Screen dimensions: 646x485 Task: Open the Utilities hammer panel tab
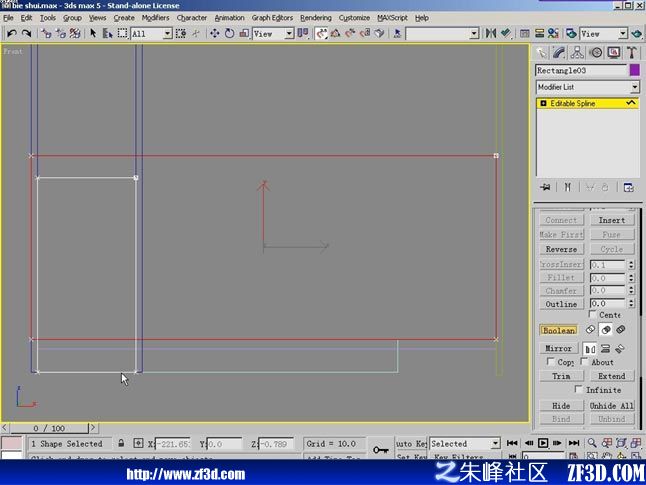632,53
